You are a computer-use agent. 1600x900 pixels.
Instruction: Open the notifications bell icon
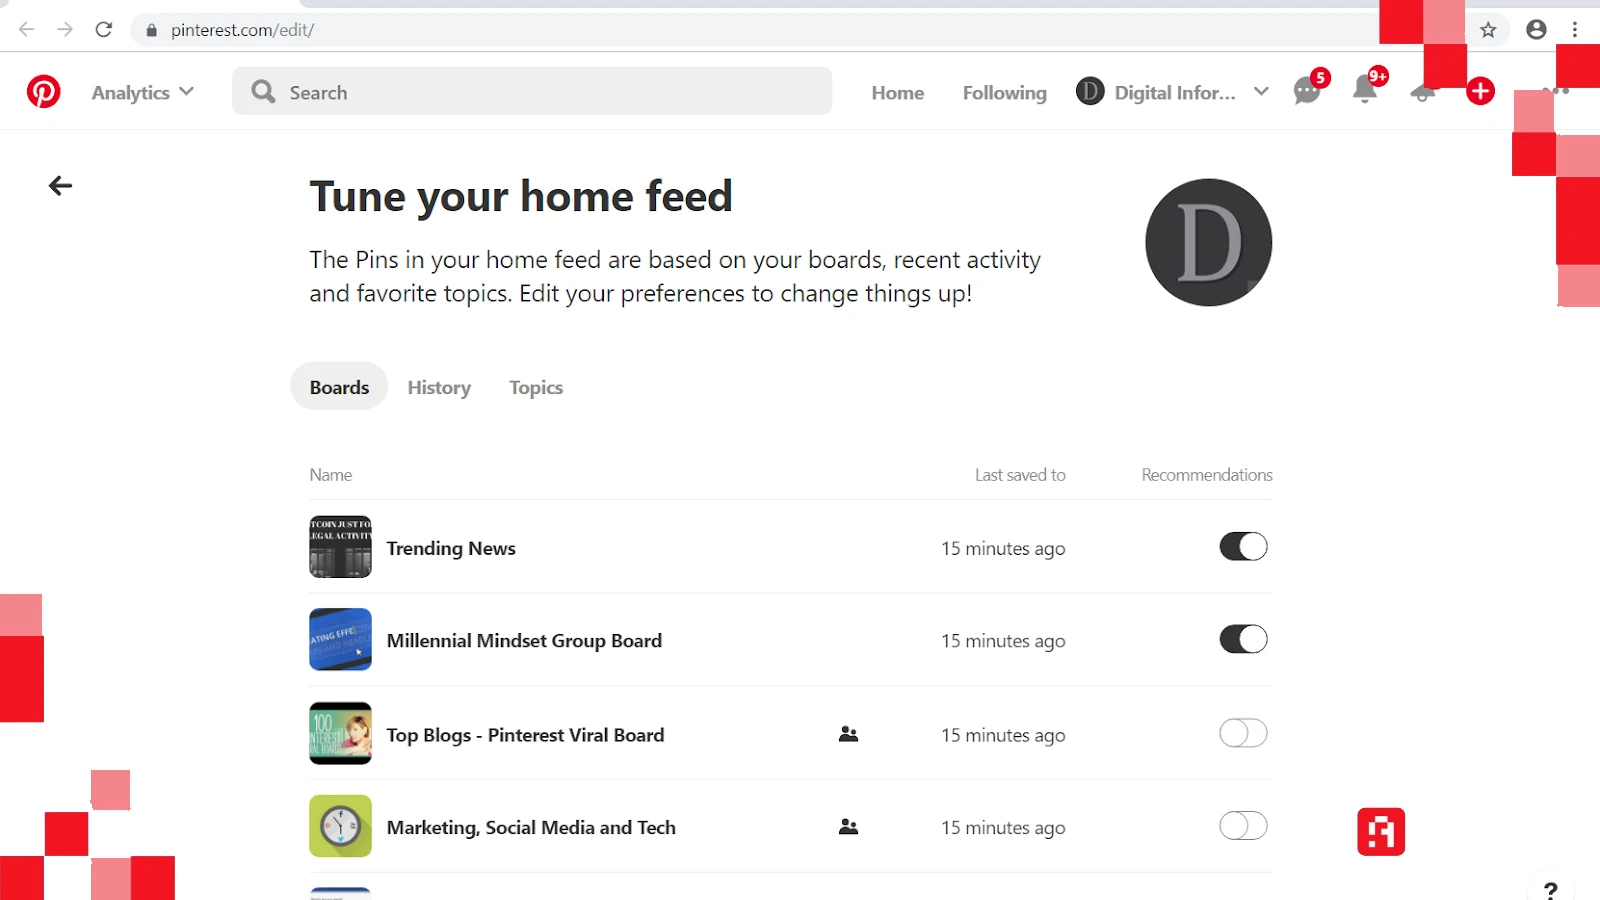[1365, 91]
